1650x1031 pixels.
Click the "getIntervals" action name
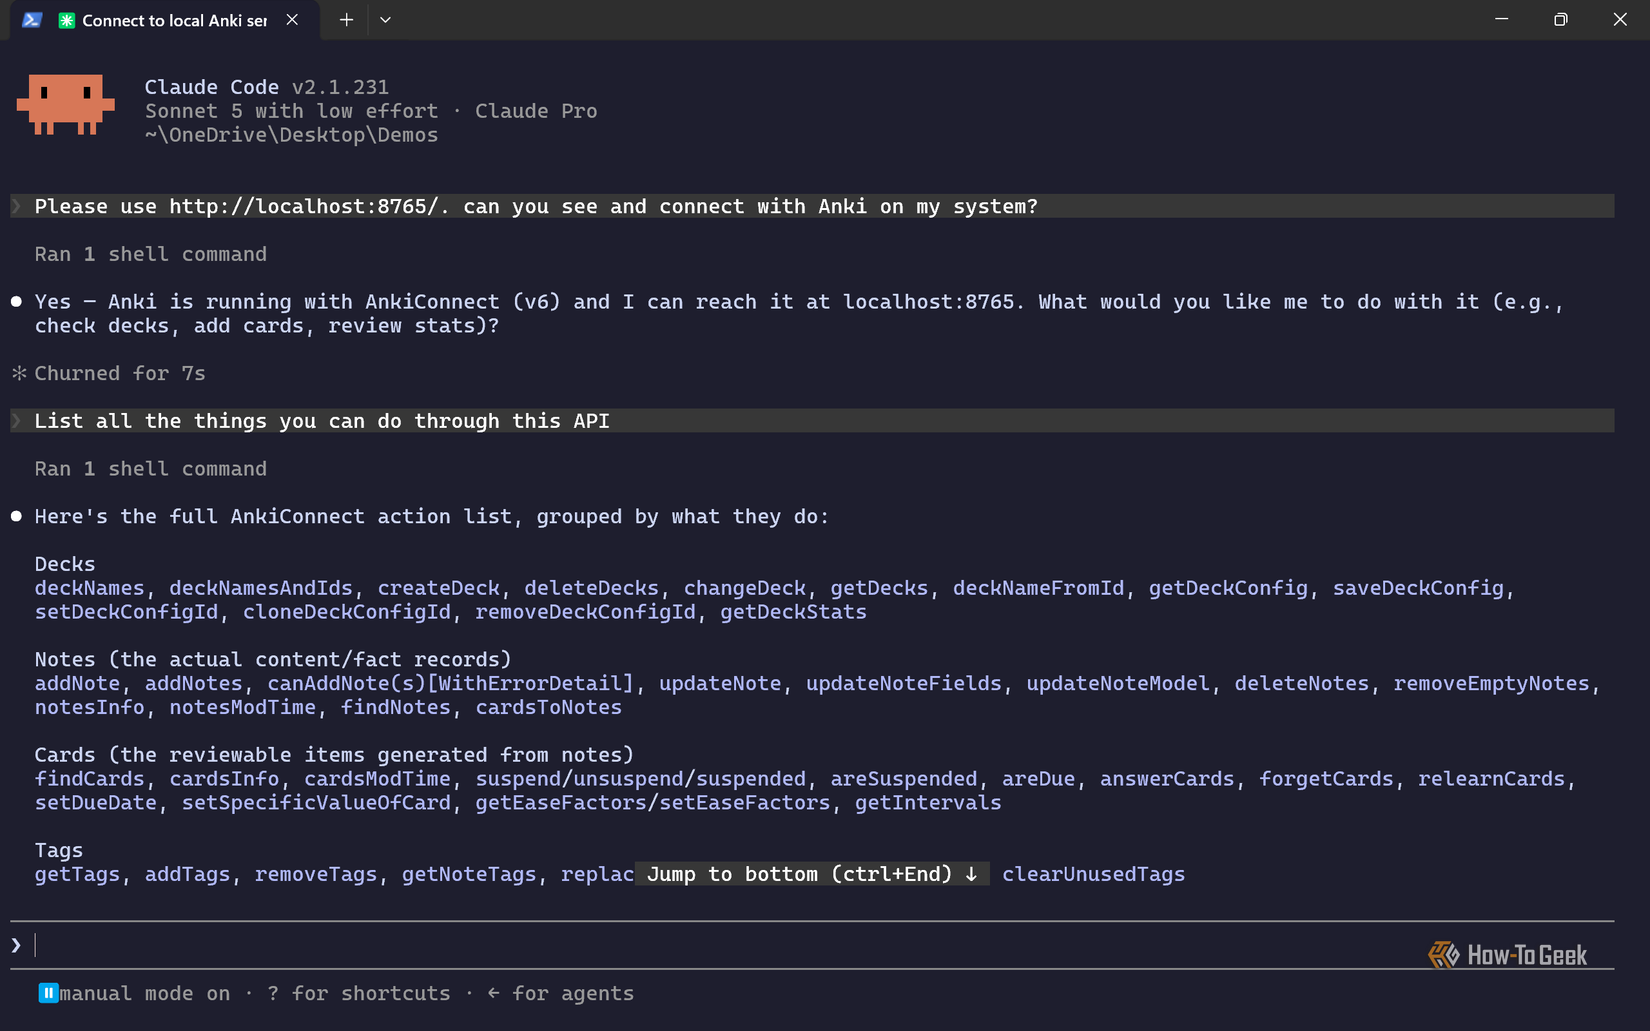(x=928, y=803)
